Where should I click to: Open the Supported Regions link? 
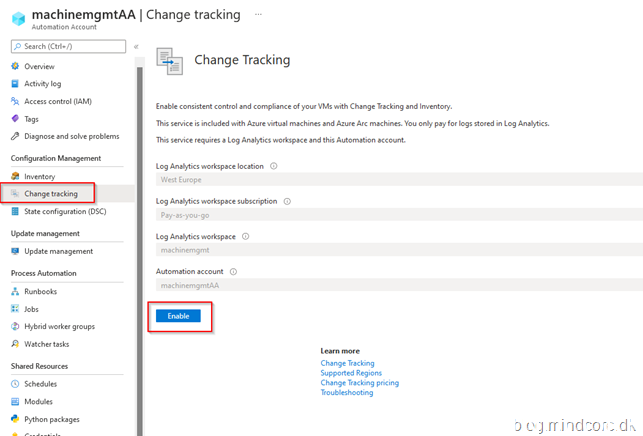click(x=353, y=373)
